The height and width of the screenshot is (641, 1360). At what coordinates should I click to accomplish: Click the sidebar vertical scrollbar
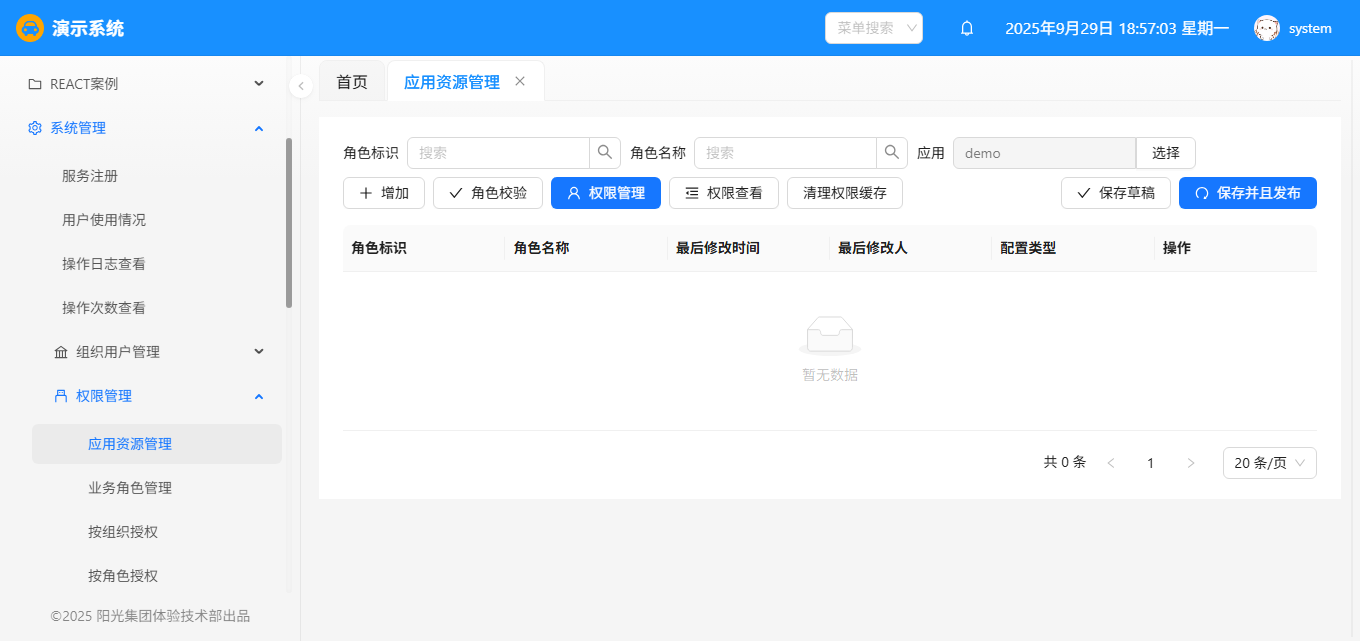(x=289, y=222)
